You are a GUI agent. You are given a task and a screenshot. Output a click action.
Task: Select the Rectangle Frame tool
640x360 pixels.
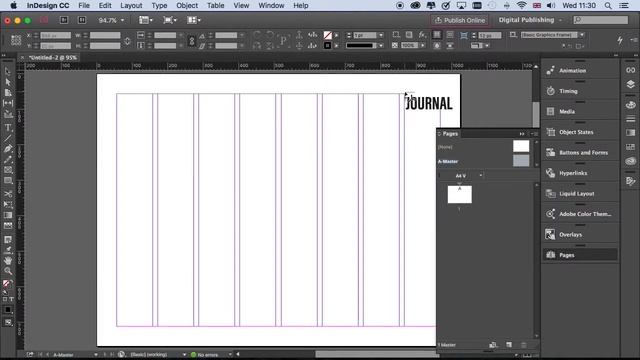click(8, 170)
